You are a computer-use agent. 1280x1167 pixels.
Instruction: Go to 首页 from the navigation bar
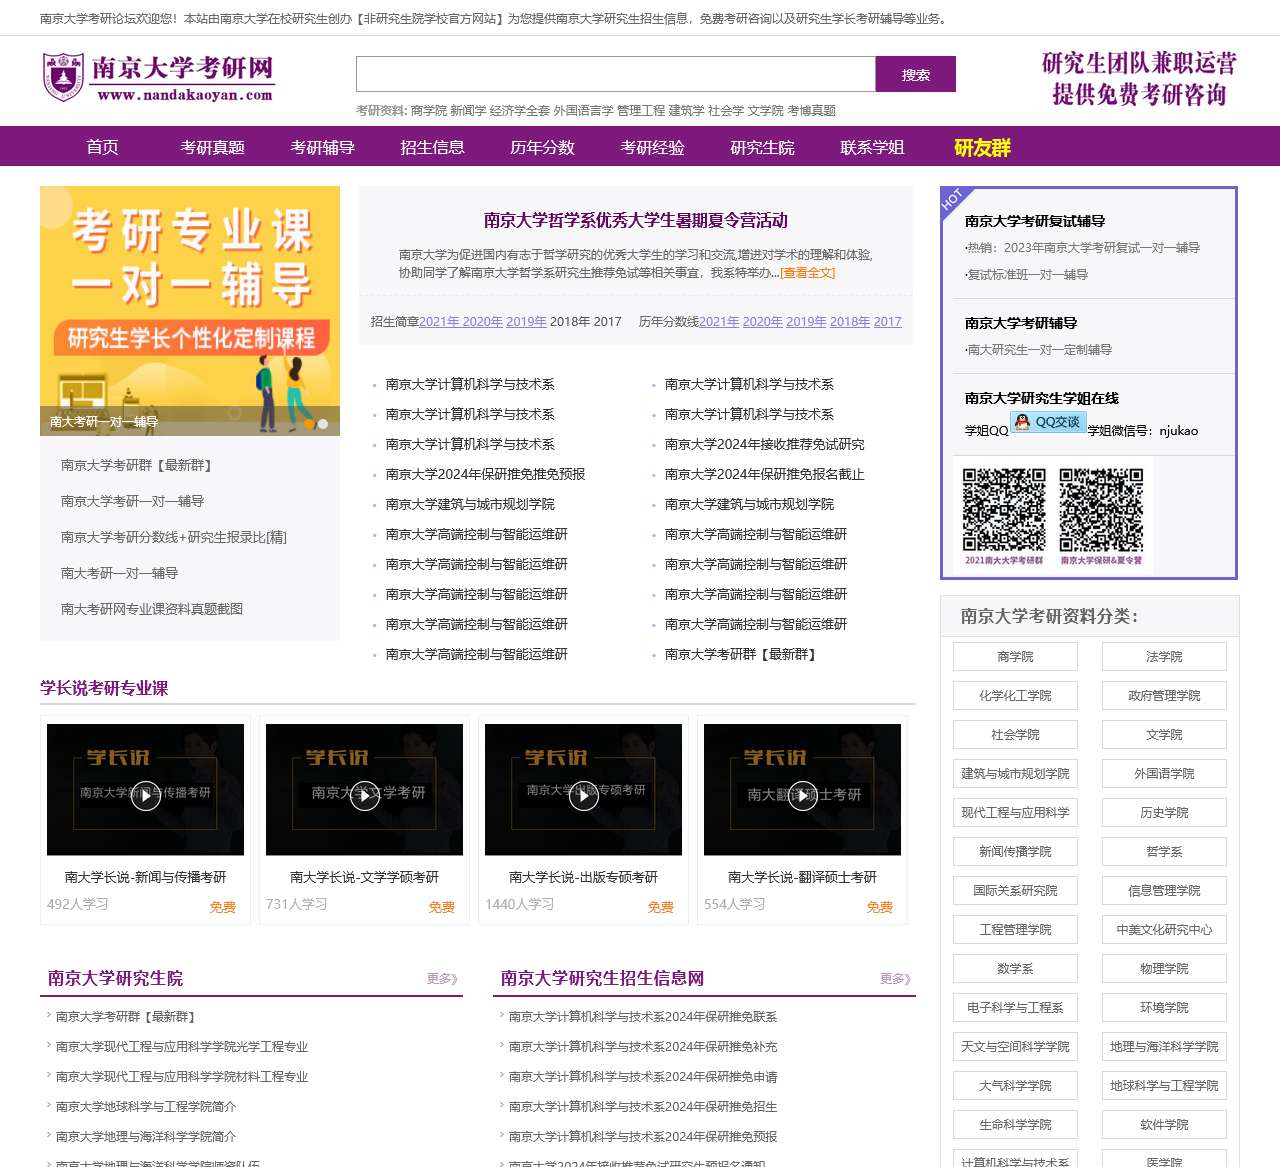point(102,147)
